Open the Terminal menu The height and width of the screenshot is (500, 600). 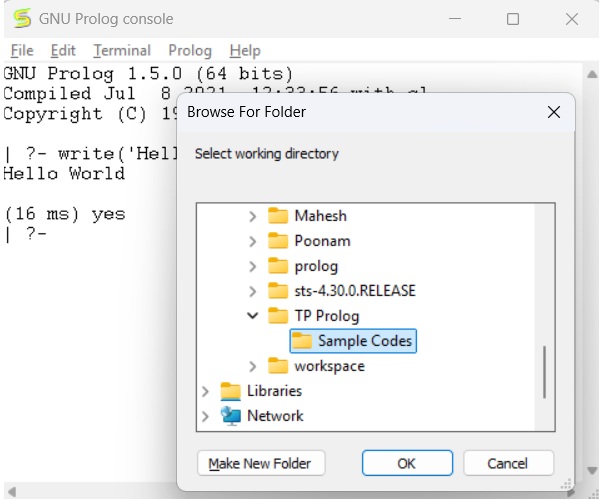coord(122,51)
